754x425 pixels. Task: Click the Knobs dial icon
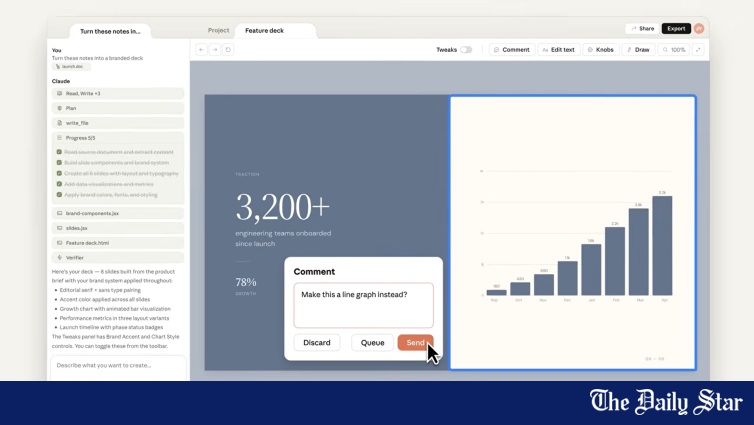pos(590,50)
